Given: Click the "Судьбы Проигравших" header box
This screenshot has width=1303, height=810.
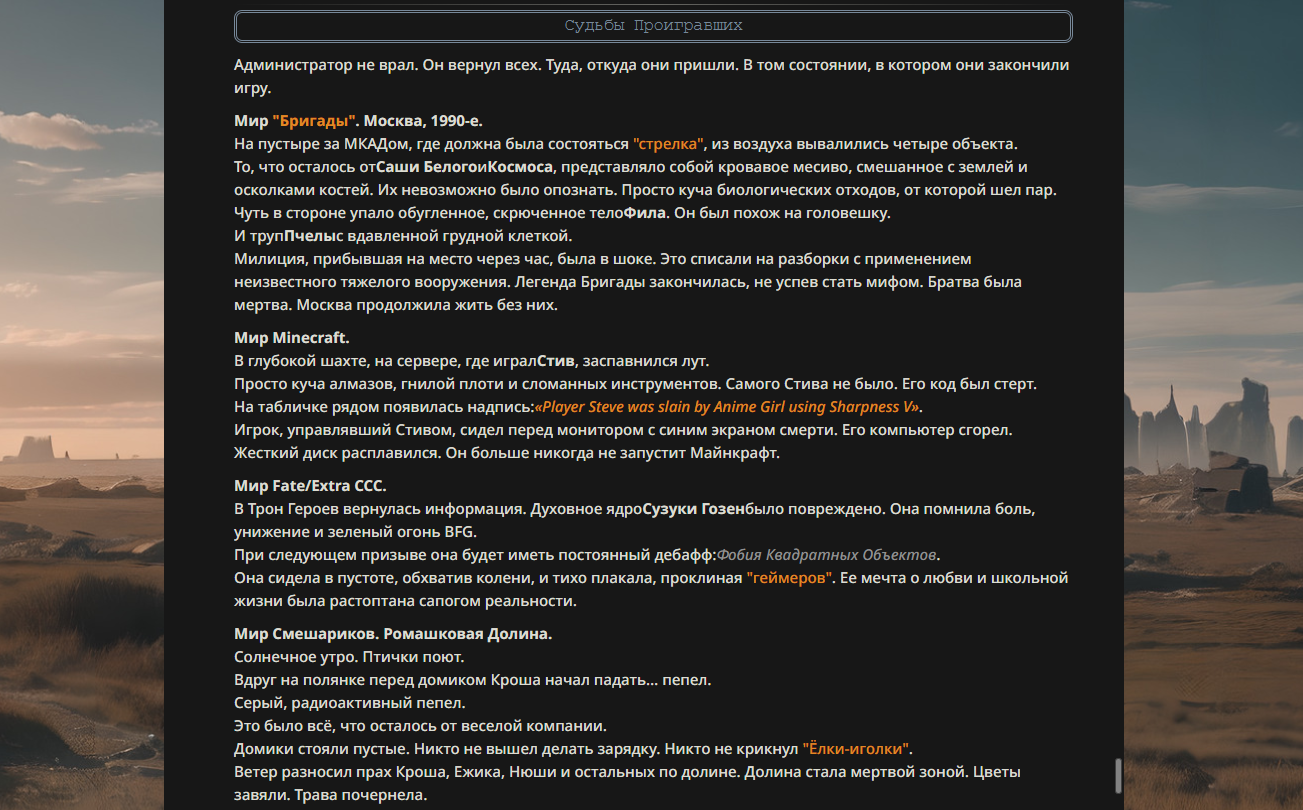Looking at the screenshot, I should (x=653, y=26).
